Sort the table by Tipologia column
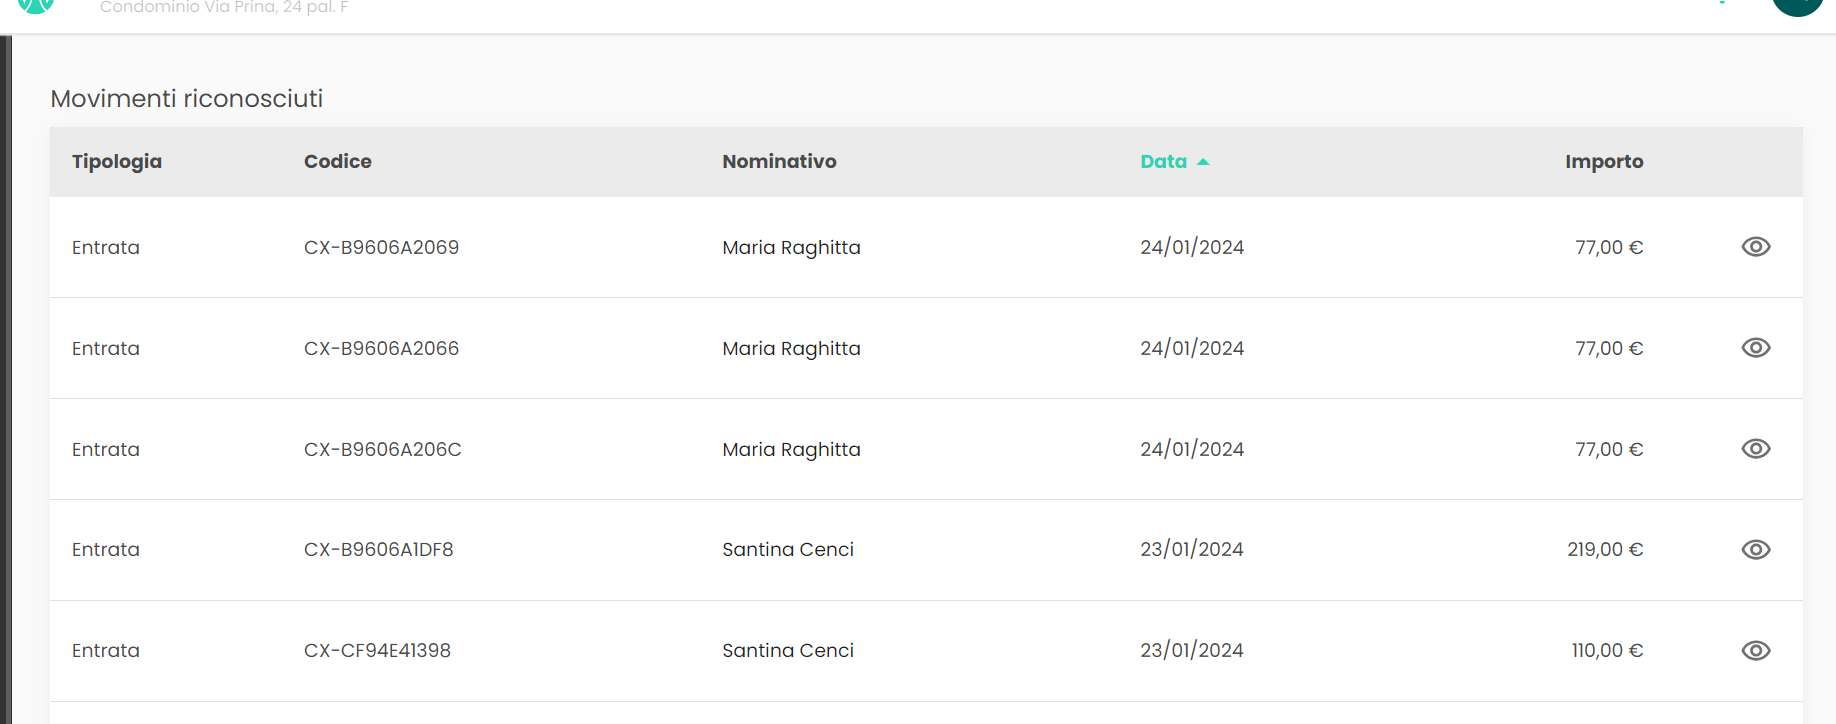 click(117, 162)
